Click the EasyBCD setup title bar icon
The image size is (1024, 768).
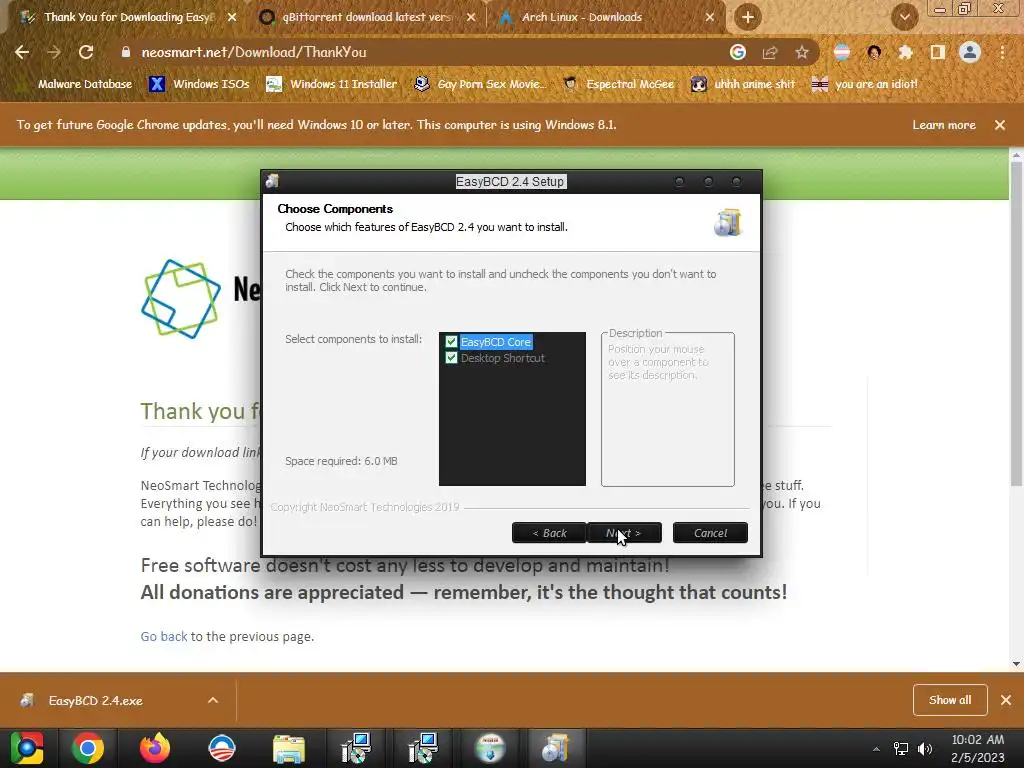pyautogui.click(x=272, y=181)
